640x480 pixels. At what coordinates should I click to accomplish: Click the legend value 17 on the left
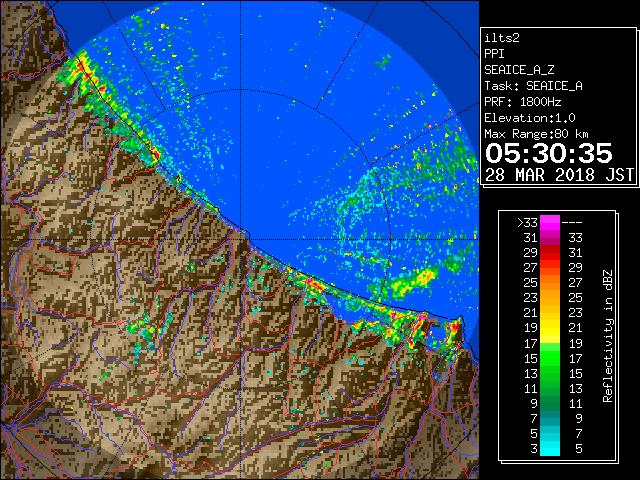pyautogui.click(x=531, y=344)
